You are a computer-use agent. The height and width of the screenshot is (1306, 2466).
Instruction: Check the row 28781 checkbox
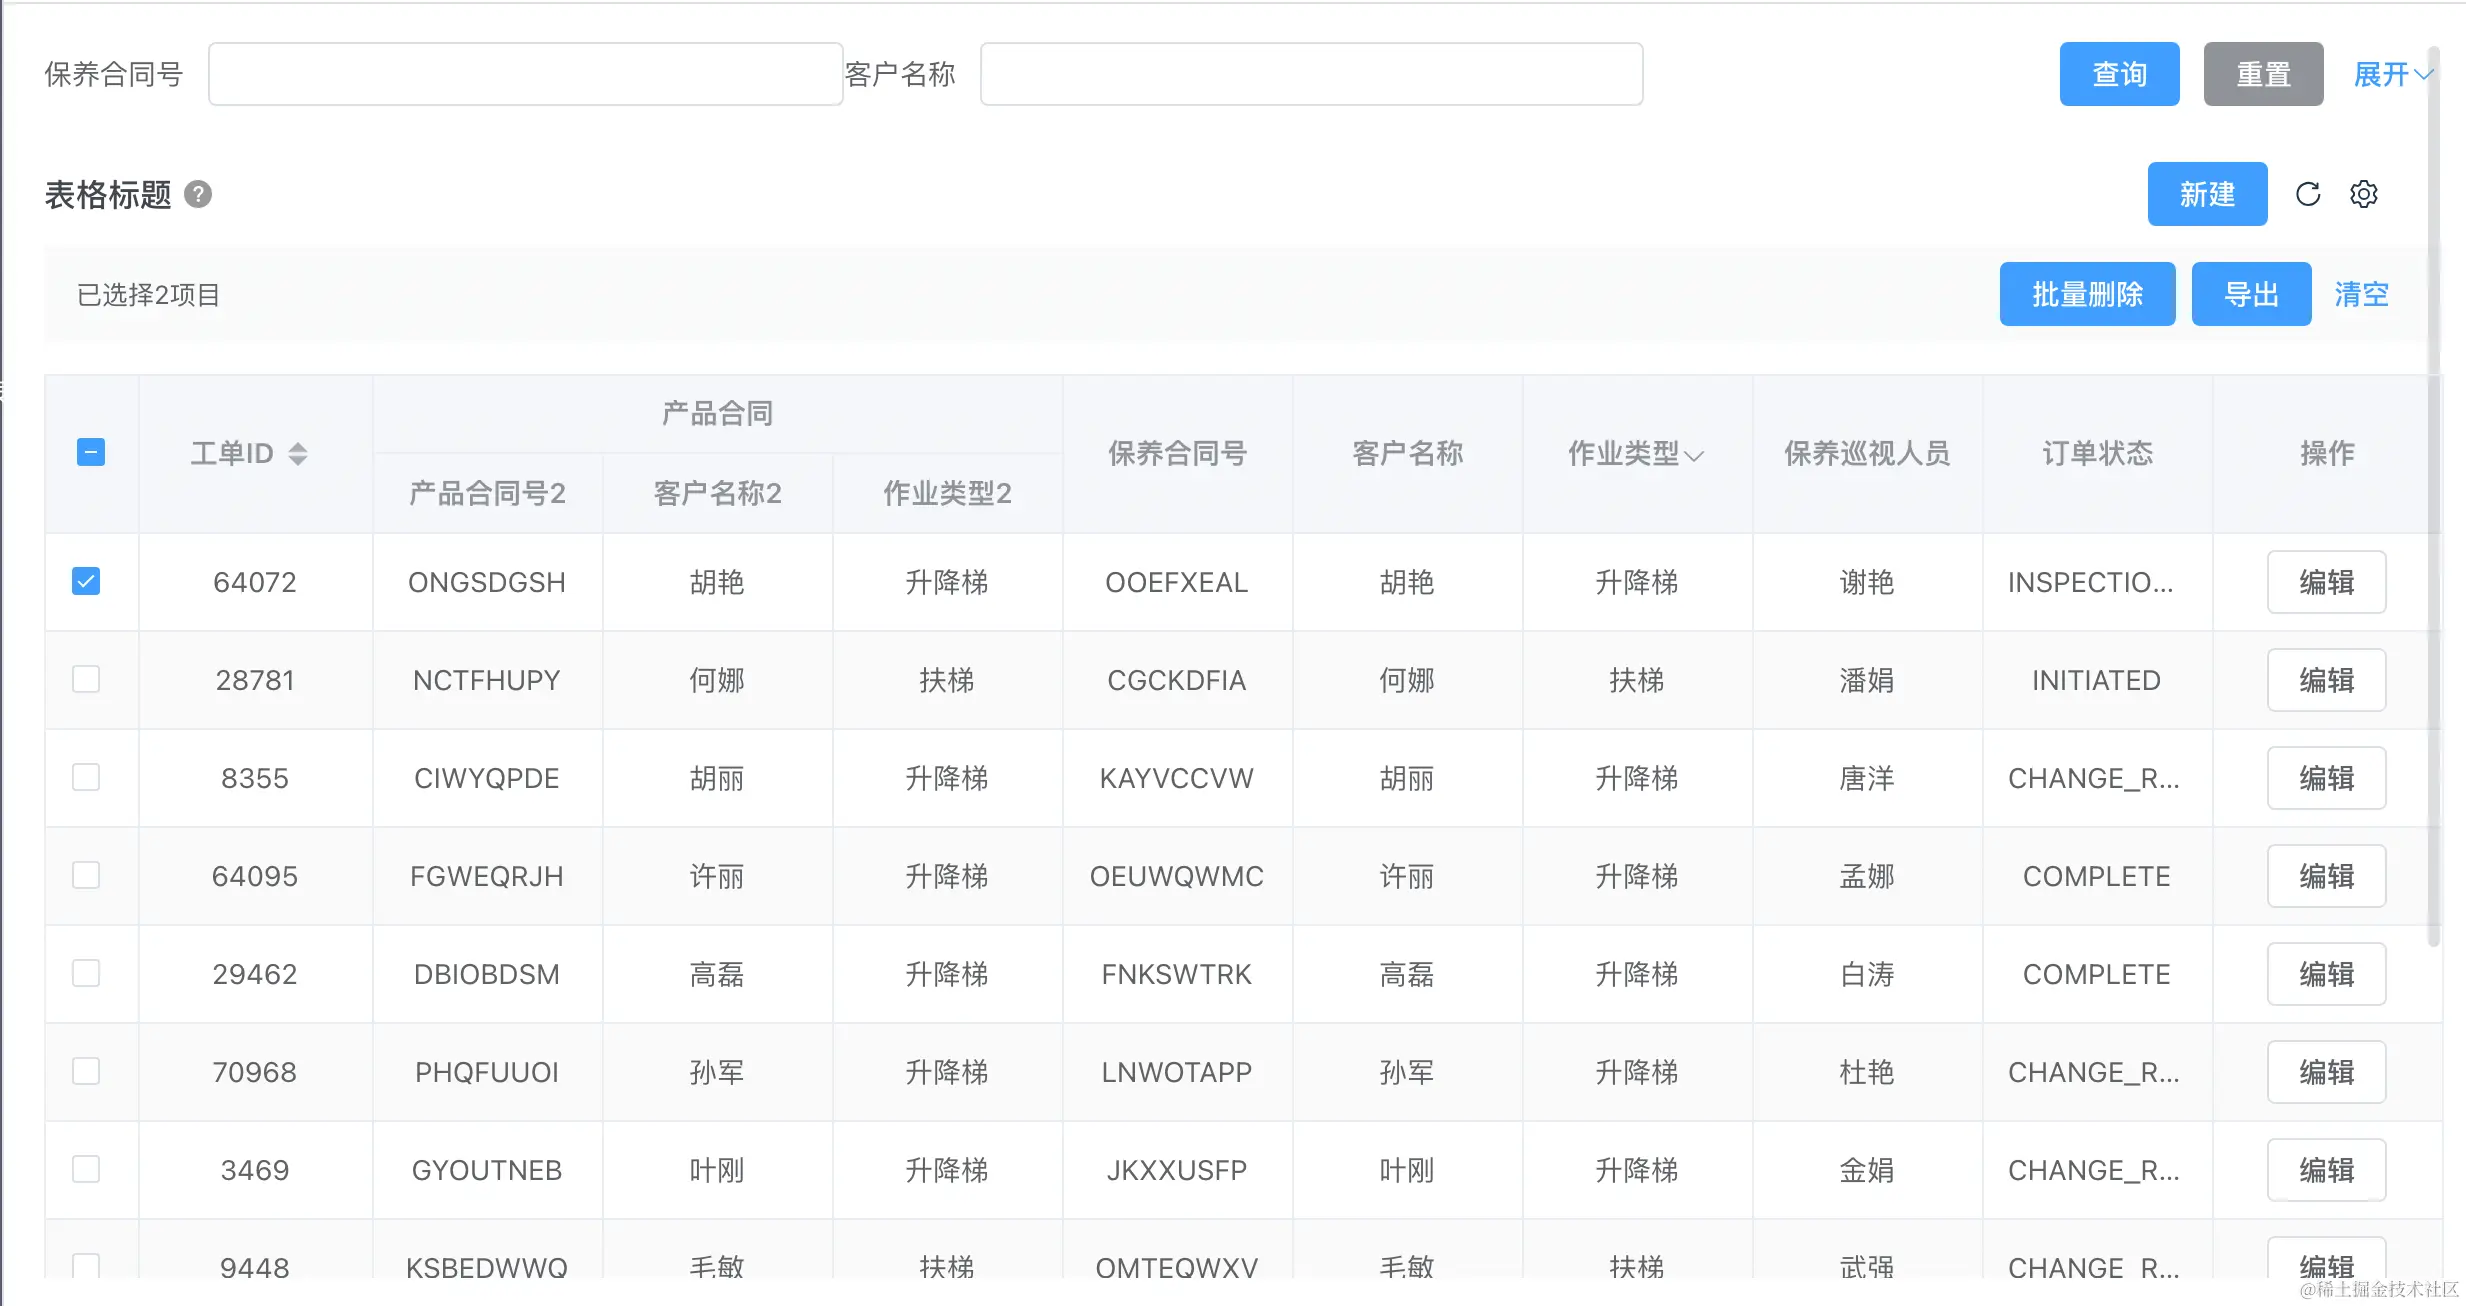click(86, 679)
